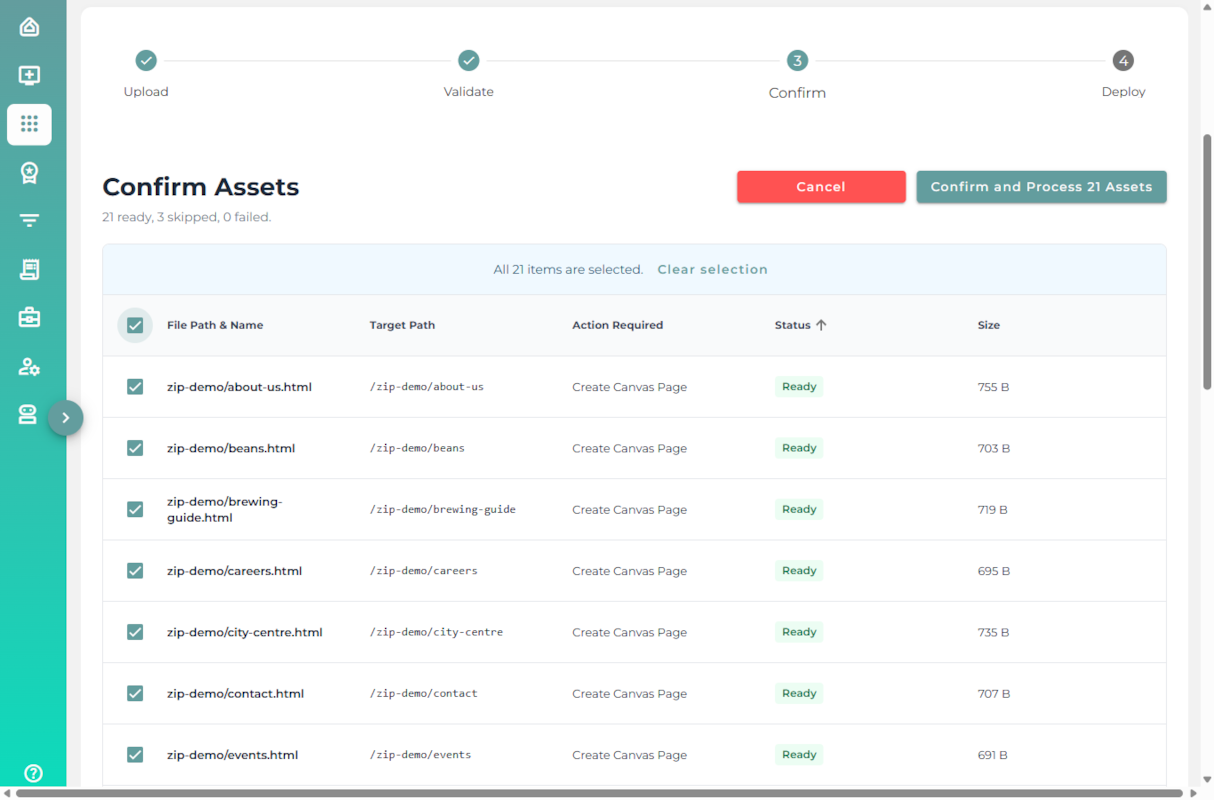Click Confirm and Process 21 Assets
Screen dimensions: 1214x800
pos(1041,187)
